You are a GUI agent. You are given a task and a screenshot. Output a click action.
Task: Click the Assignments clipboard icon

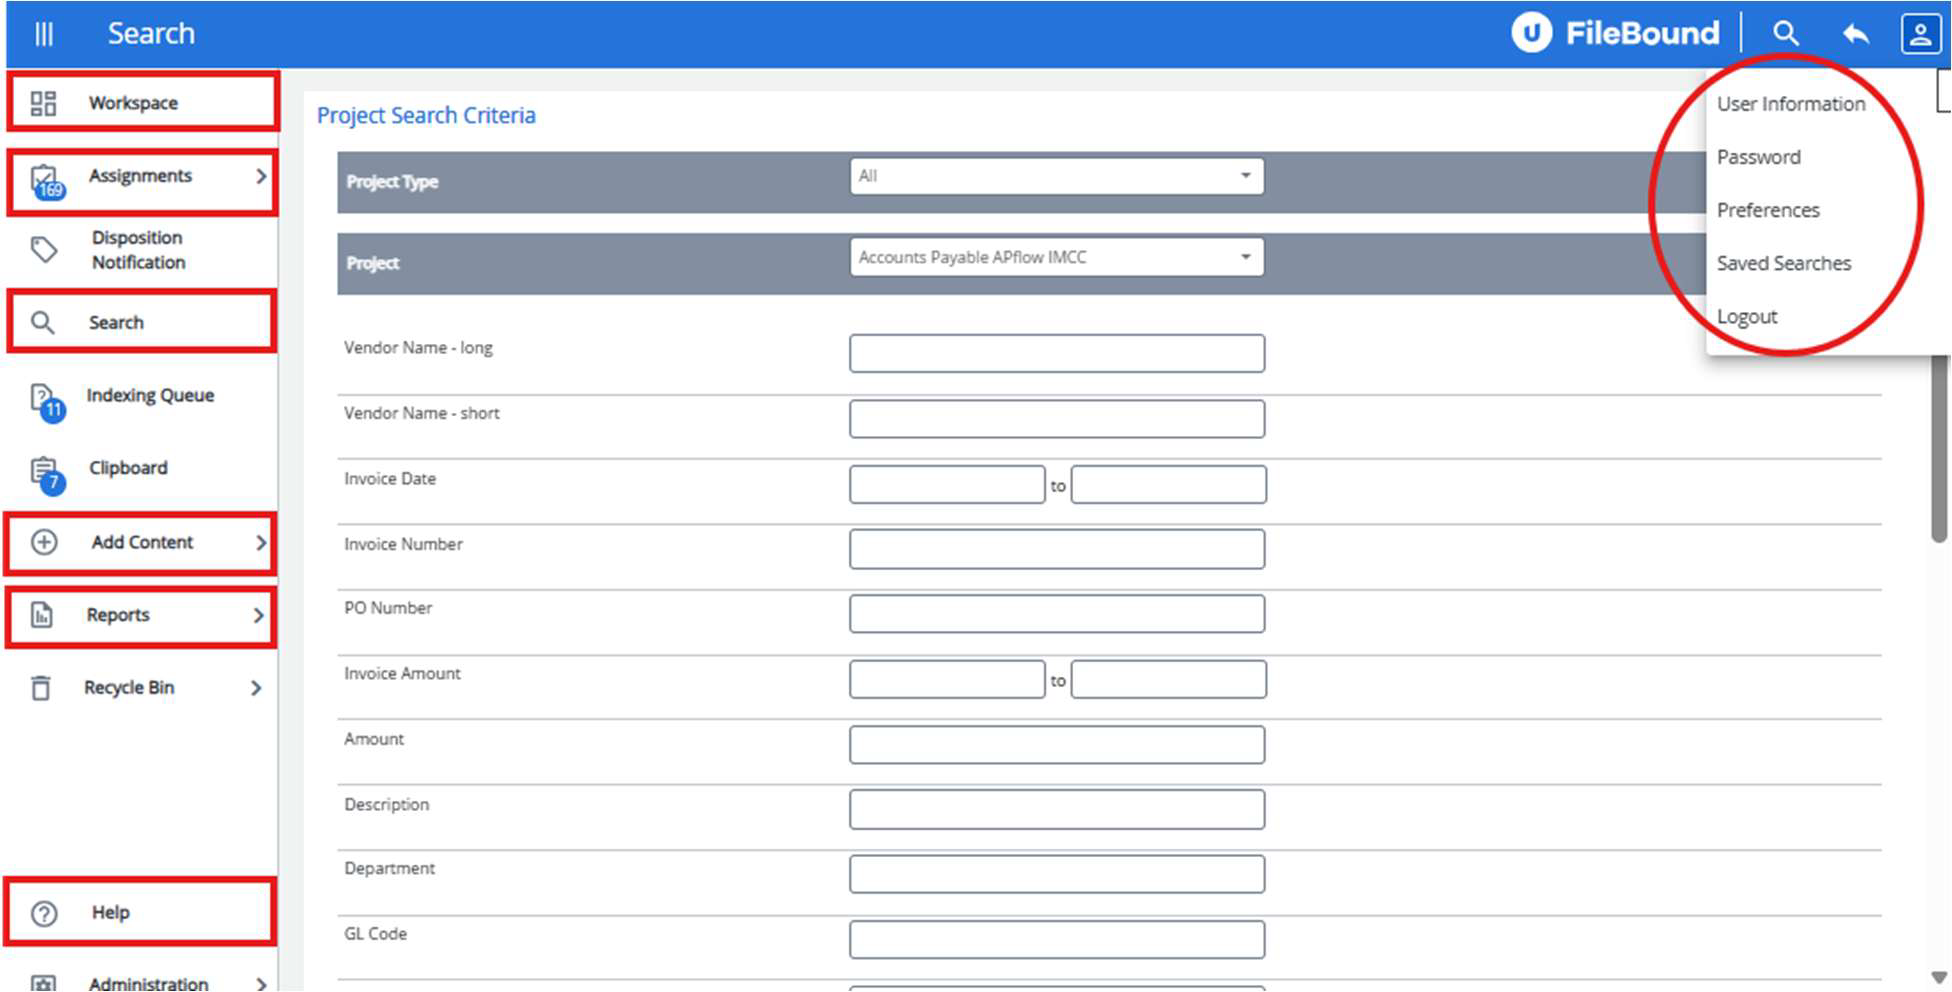point(45,181)
